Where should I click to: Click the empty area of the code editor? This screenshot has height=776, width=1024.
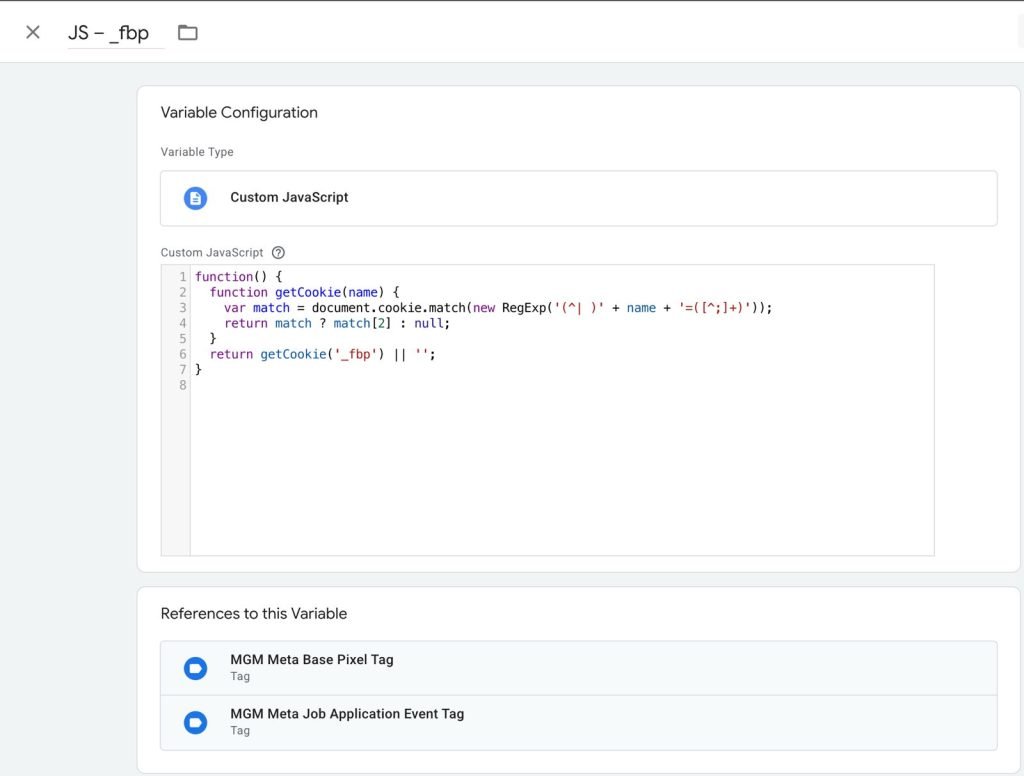click(x=562, y=470)
